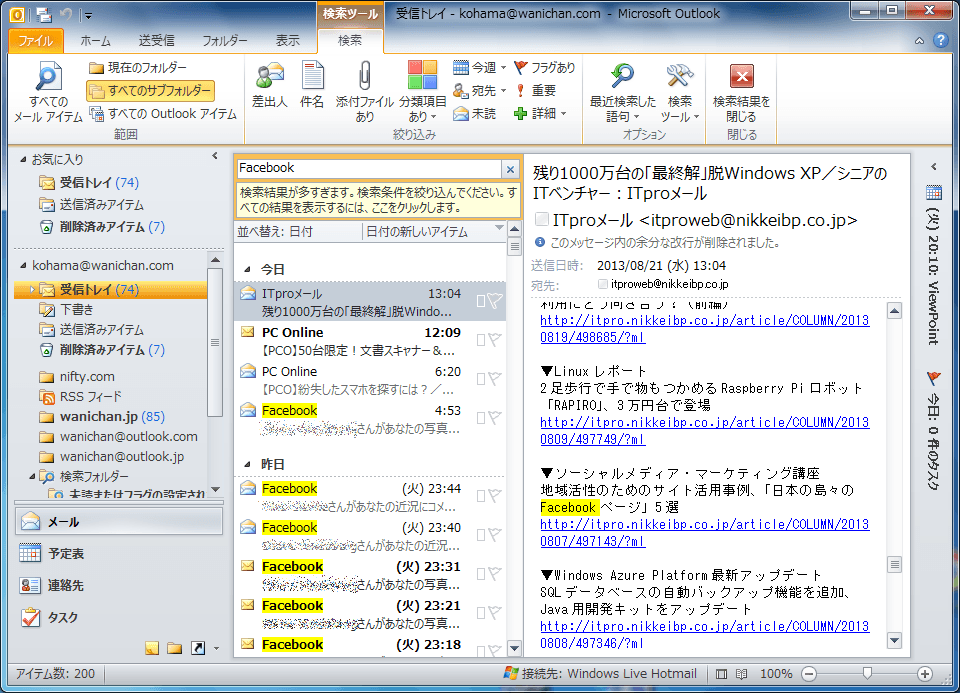Image resolution: width=960 pixels, height=693 pixels.
Task: Open the ファイル tab
Action: point(36,41)
